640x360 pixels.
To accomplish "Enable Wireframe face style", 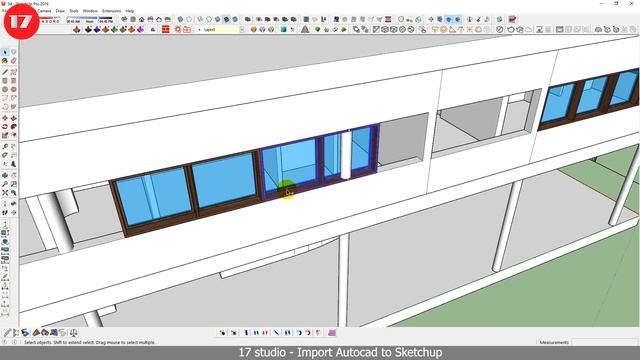I will (x=200, y=19).
